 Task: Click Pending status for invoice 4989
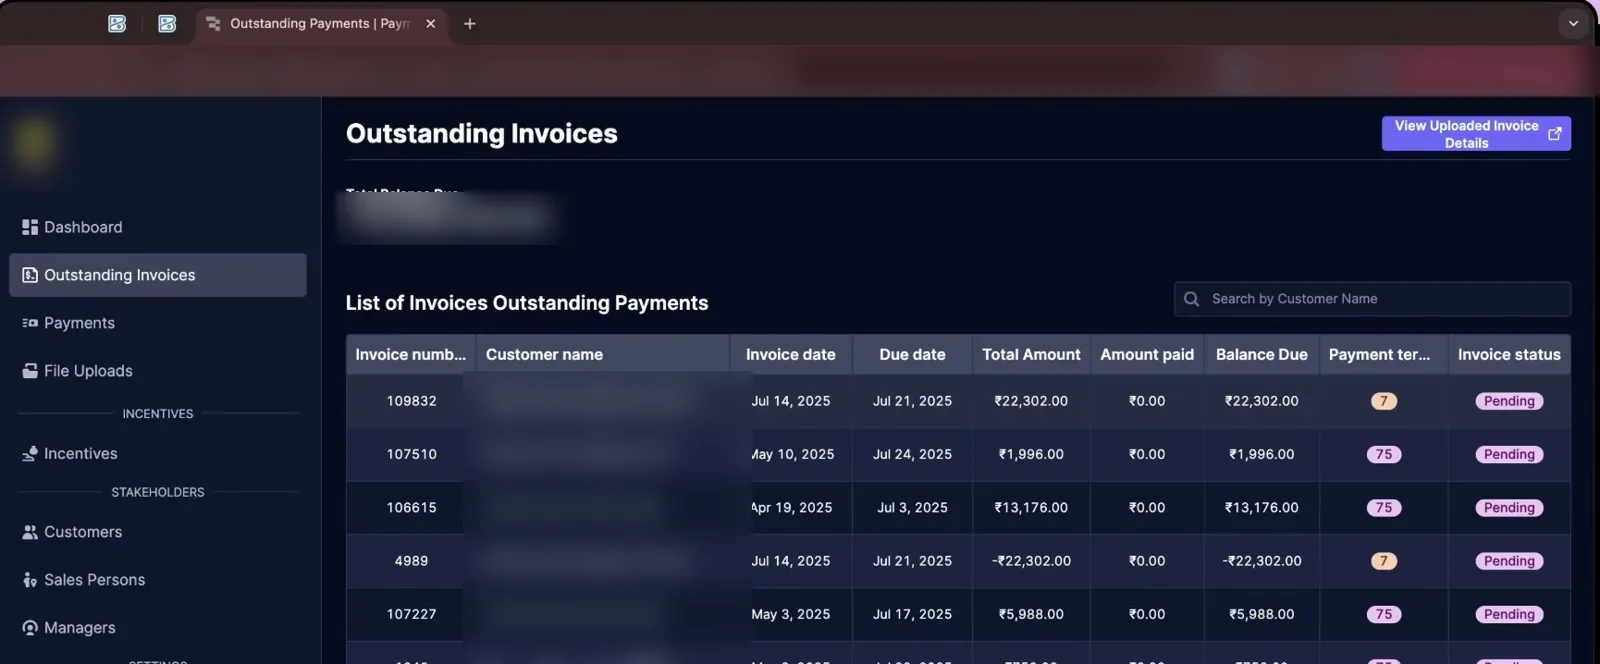(1509, 561)
